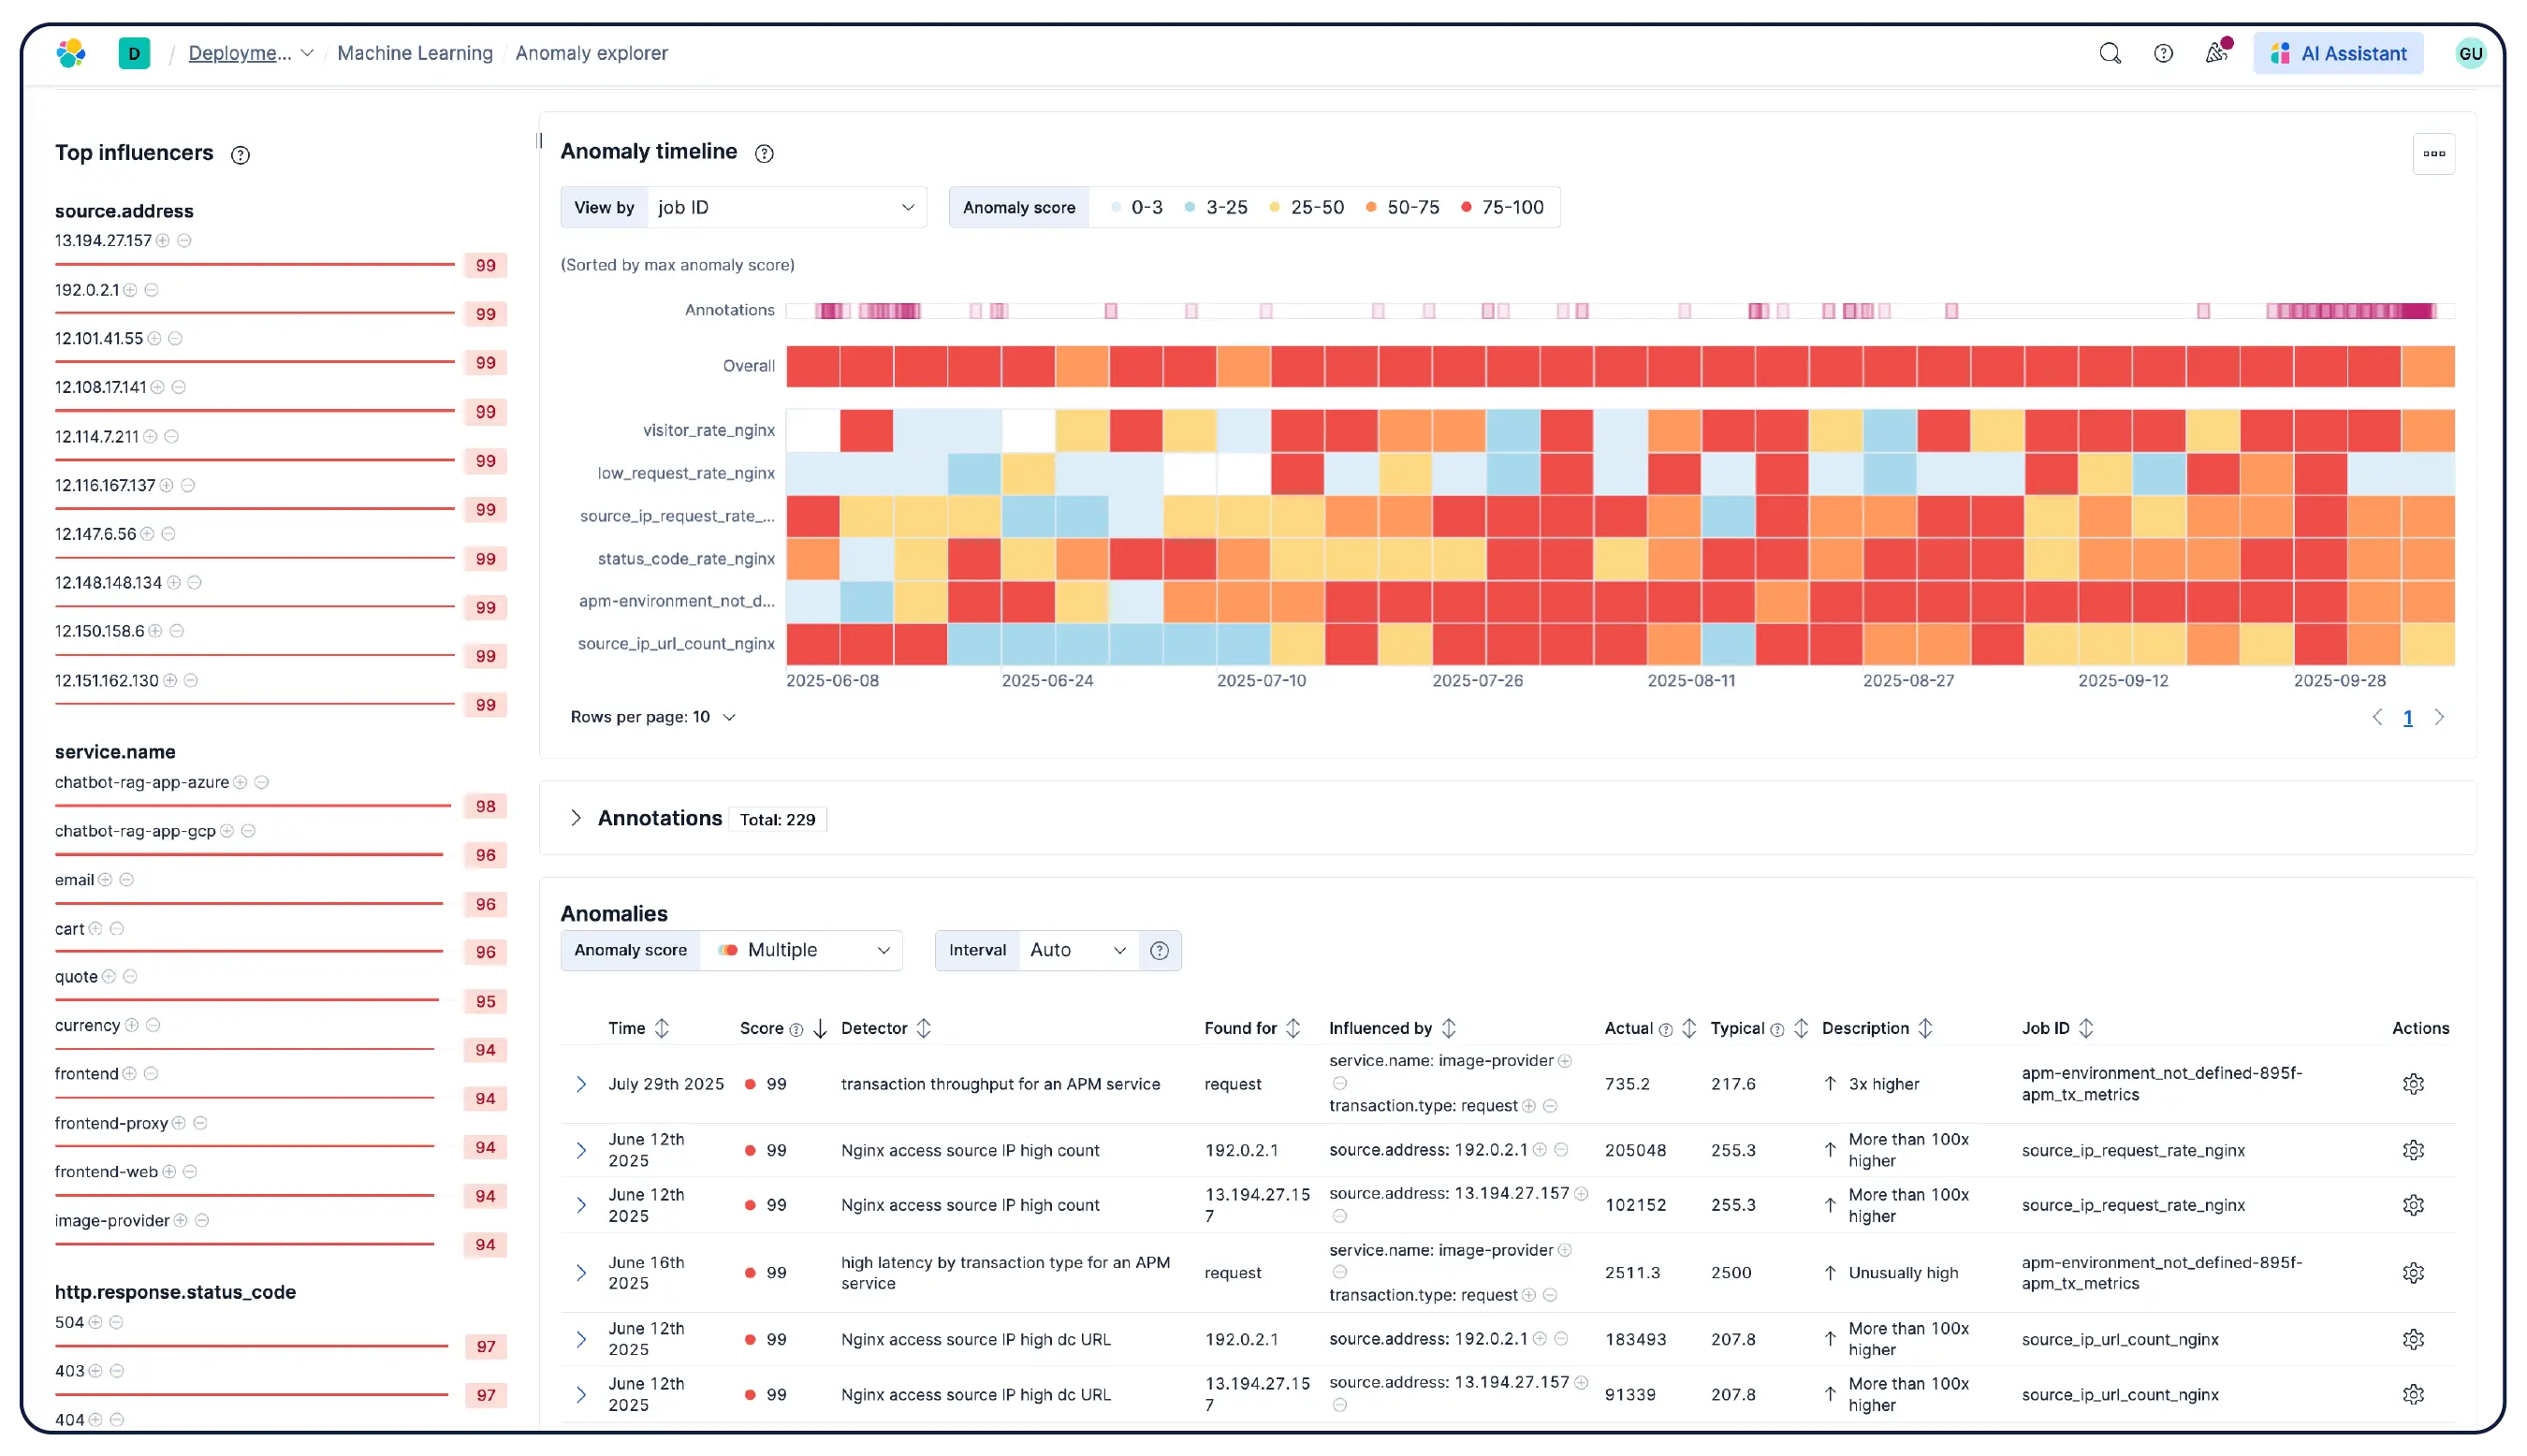Open the help question mark menu
The height and width of the screenshot is (1456, 2527).
2163,53
